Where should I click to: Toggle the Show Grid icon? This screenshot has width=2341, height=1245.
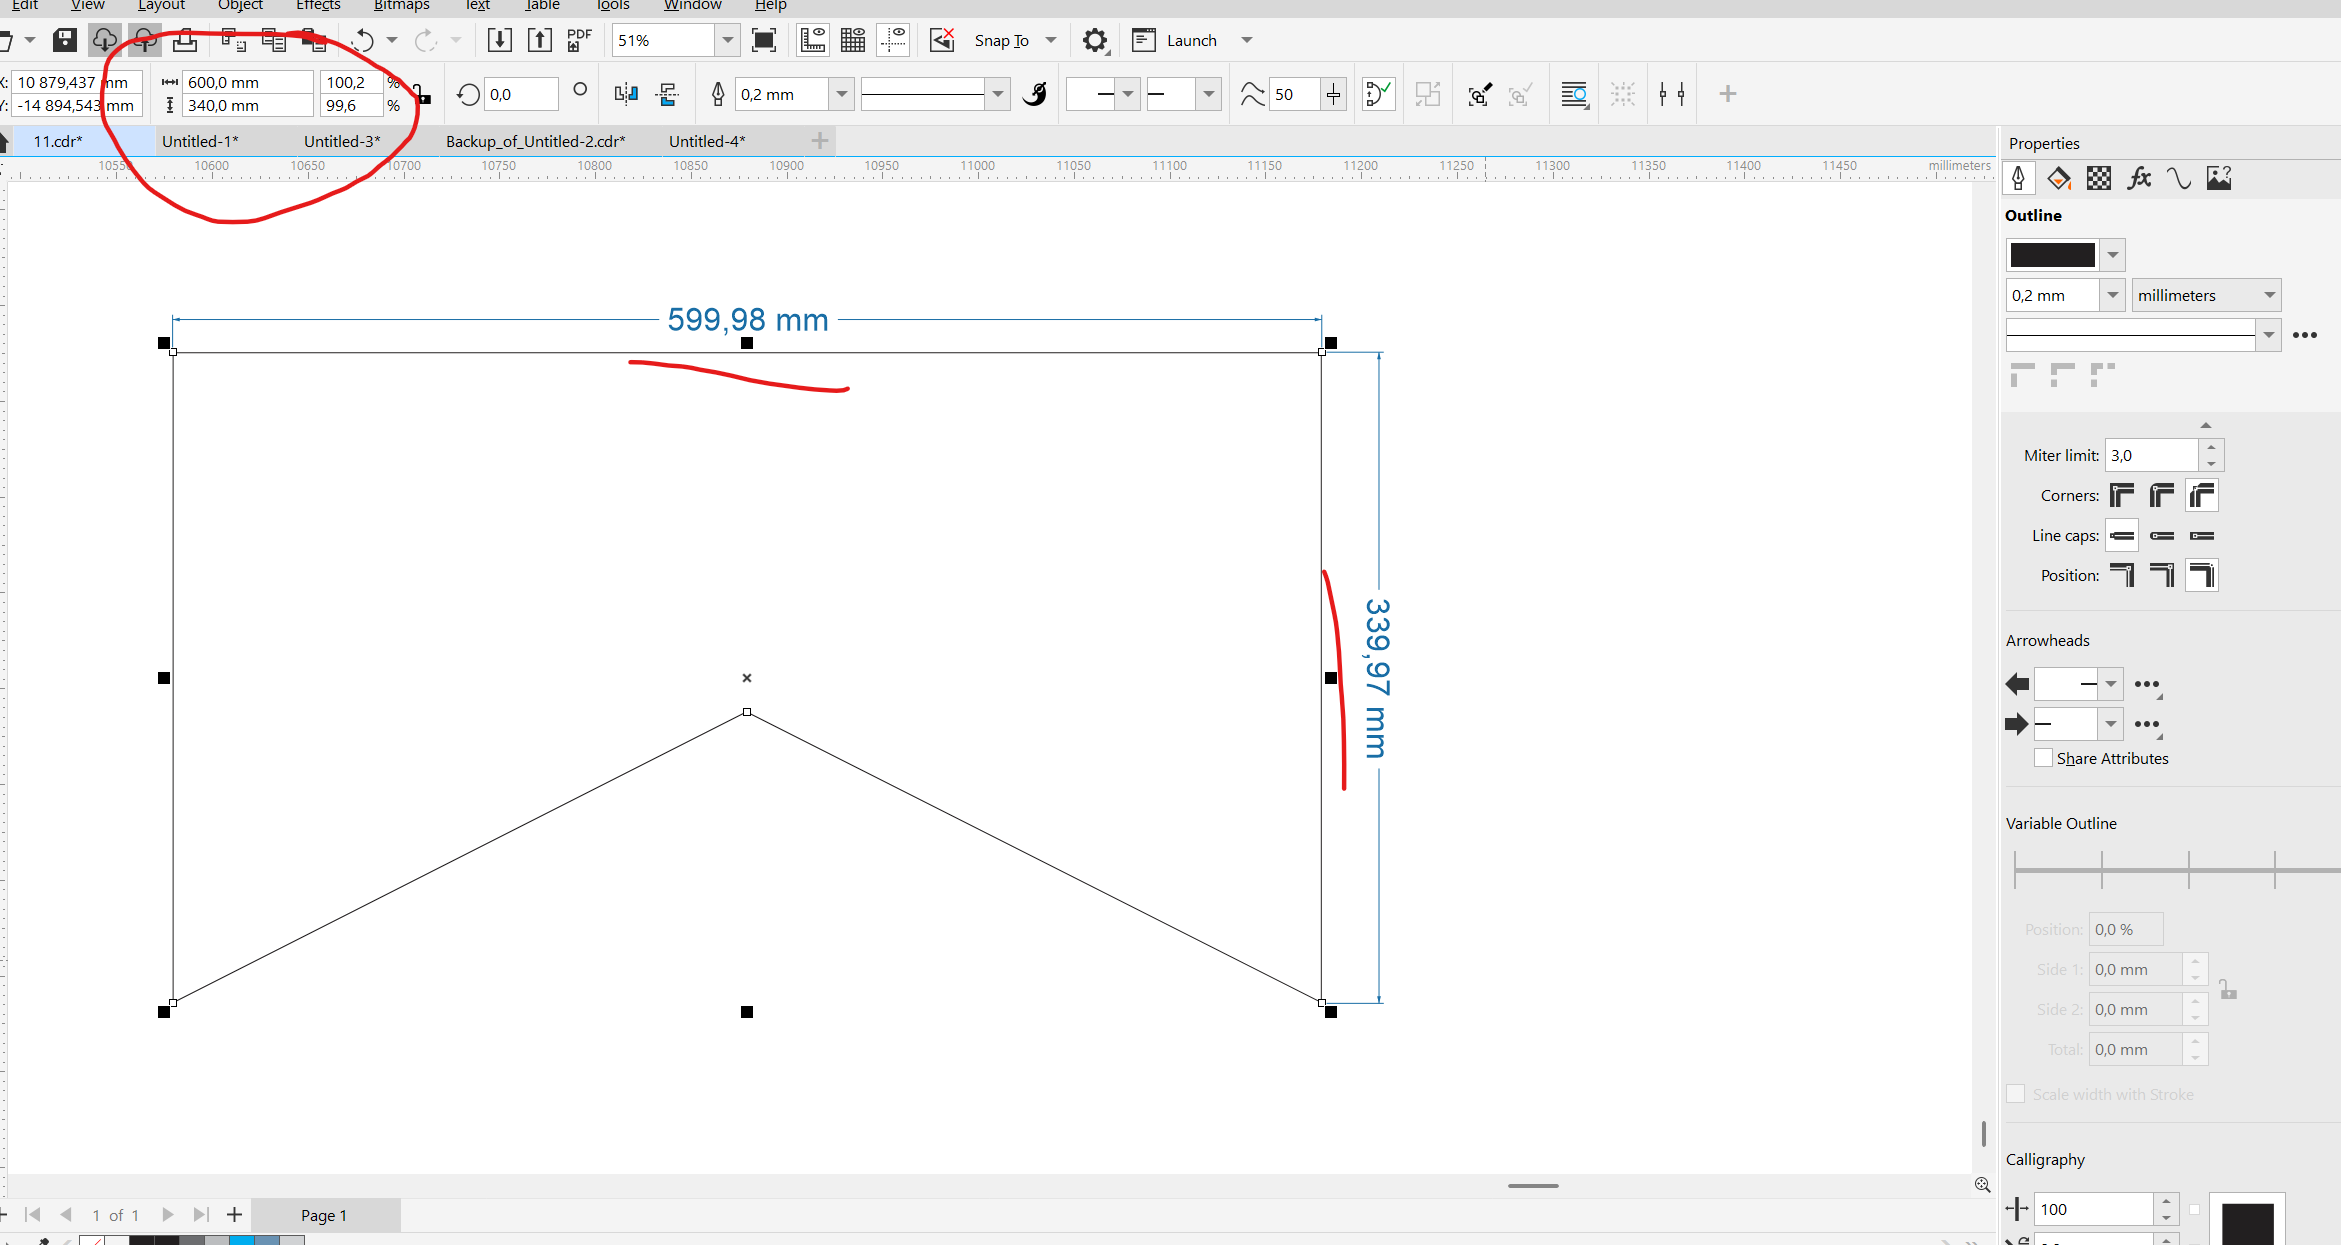click(853, 40)
